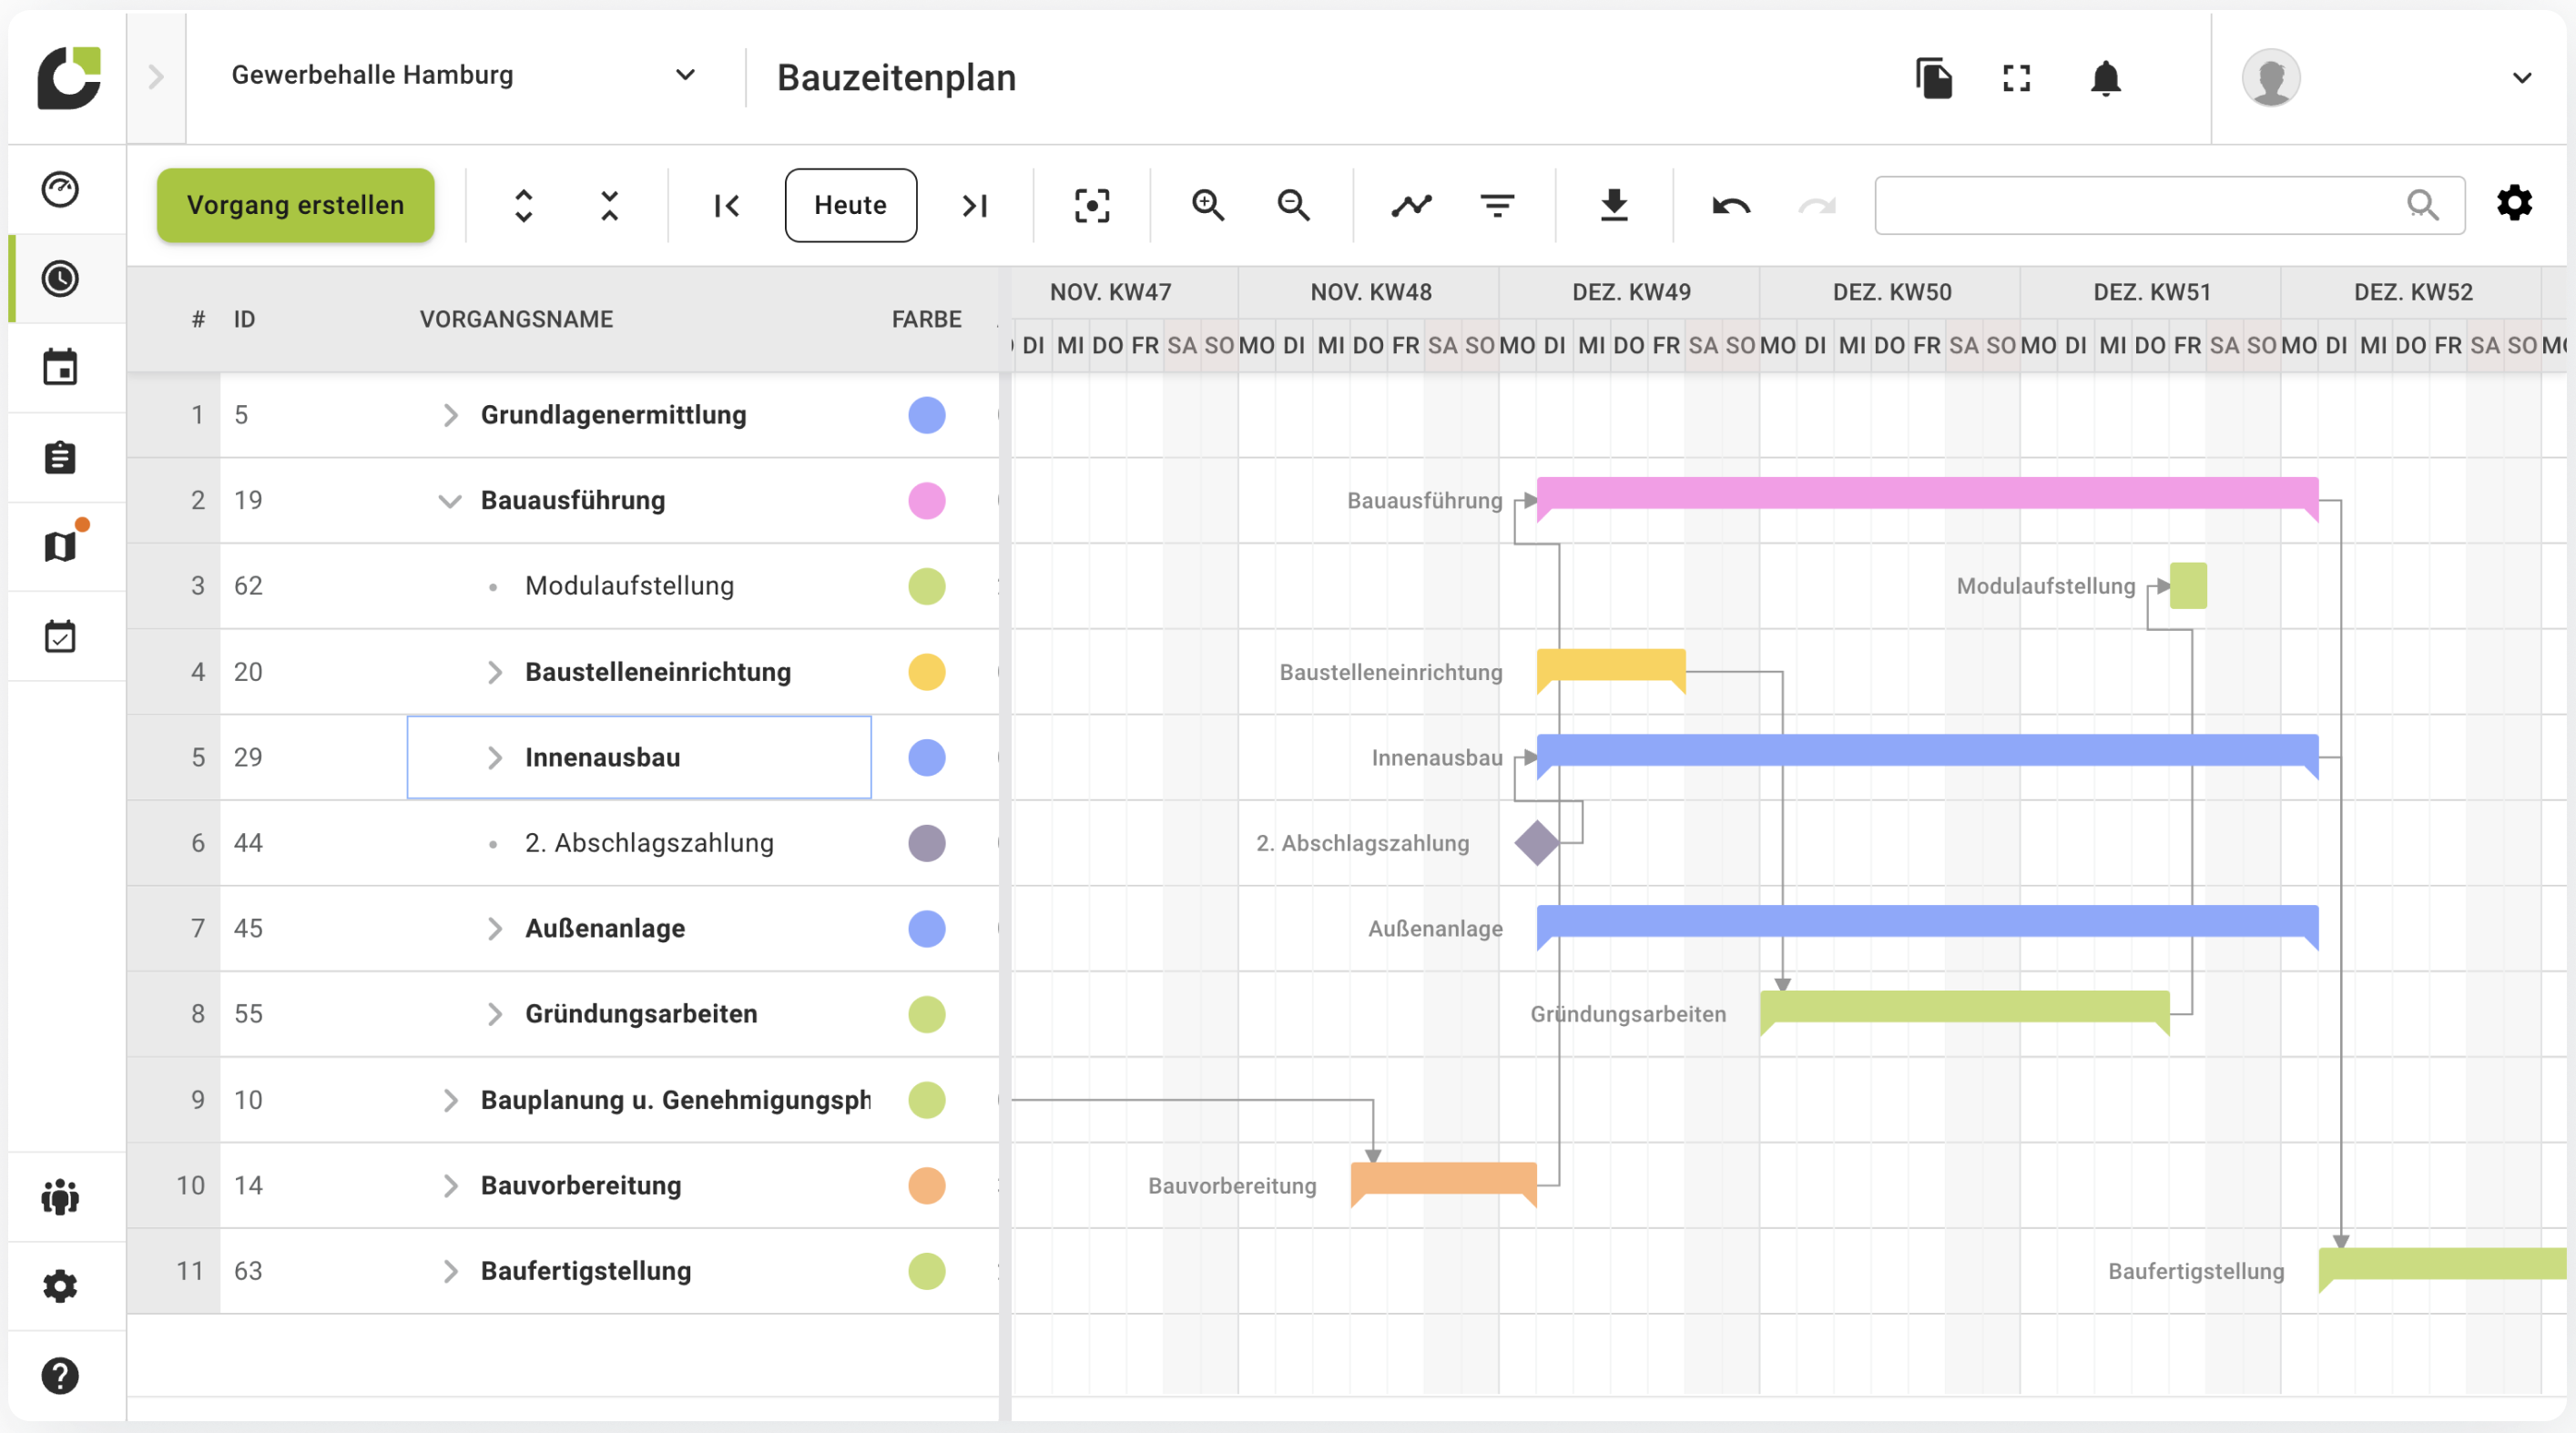Screen dimensions: 2576x1433
Task: Open the Gewerbehalle Hamburg project dropdown
Action: coord(685,75)
